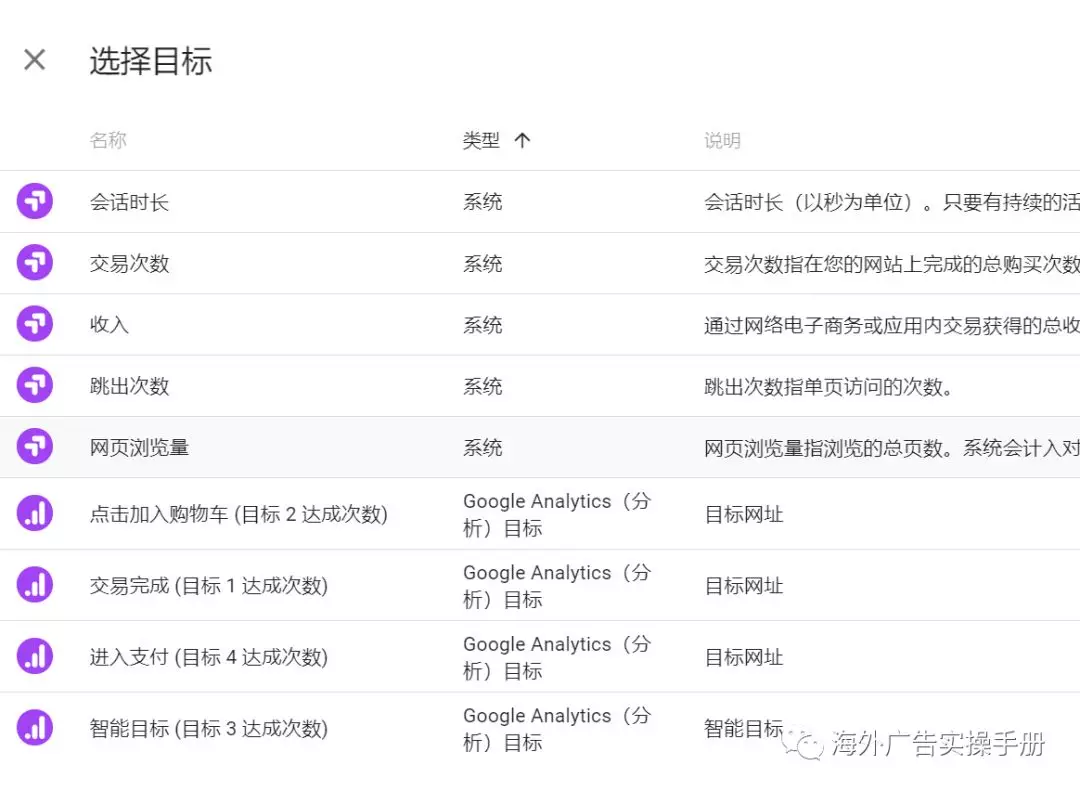
Task: Click the sort arrow next to 类型
Action: 522,141
